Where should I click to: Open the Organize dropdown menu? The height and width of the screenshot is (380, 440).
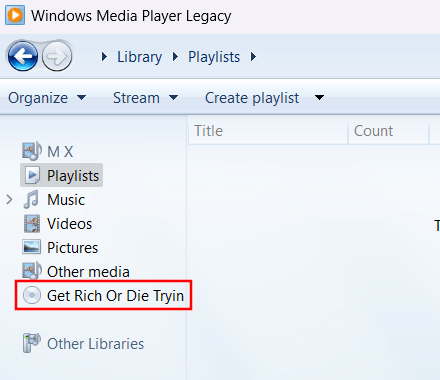pyautogui.click(x=47, y=98)
